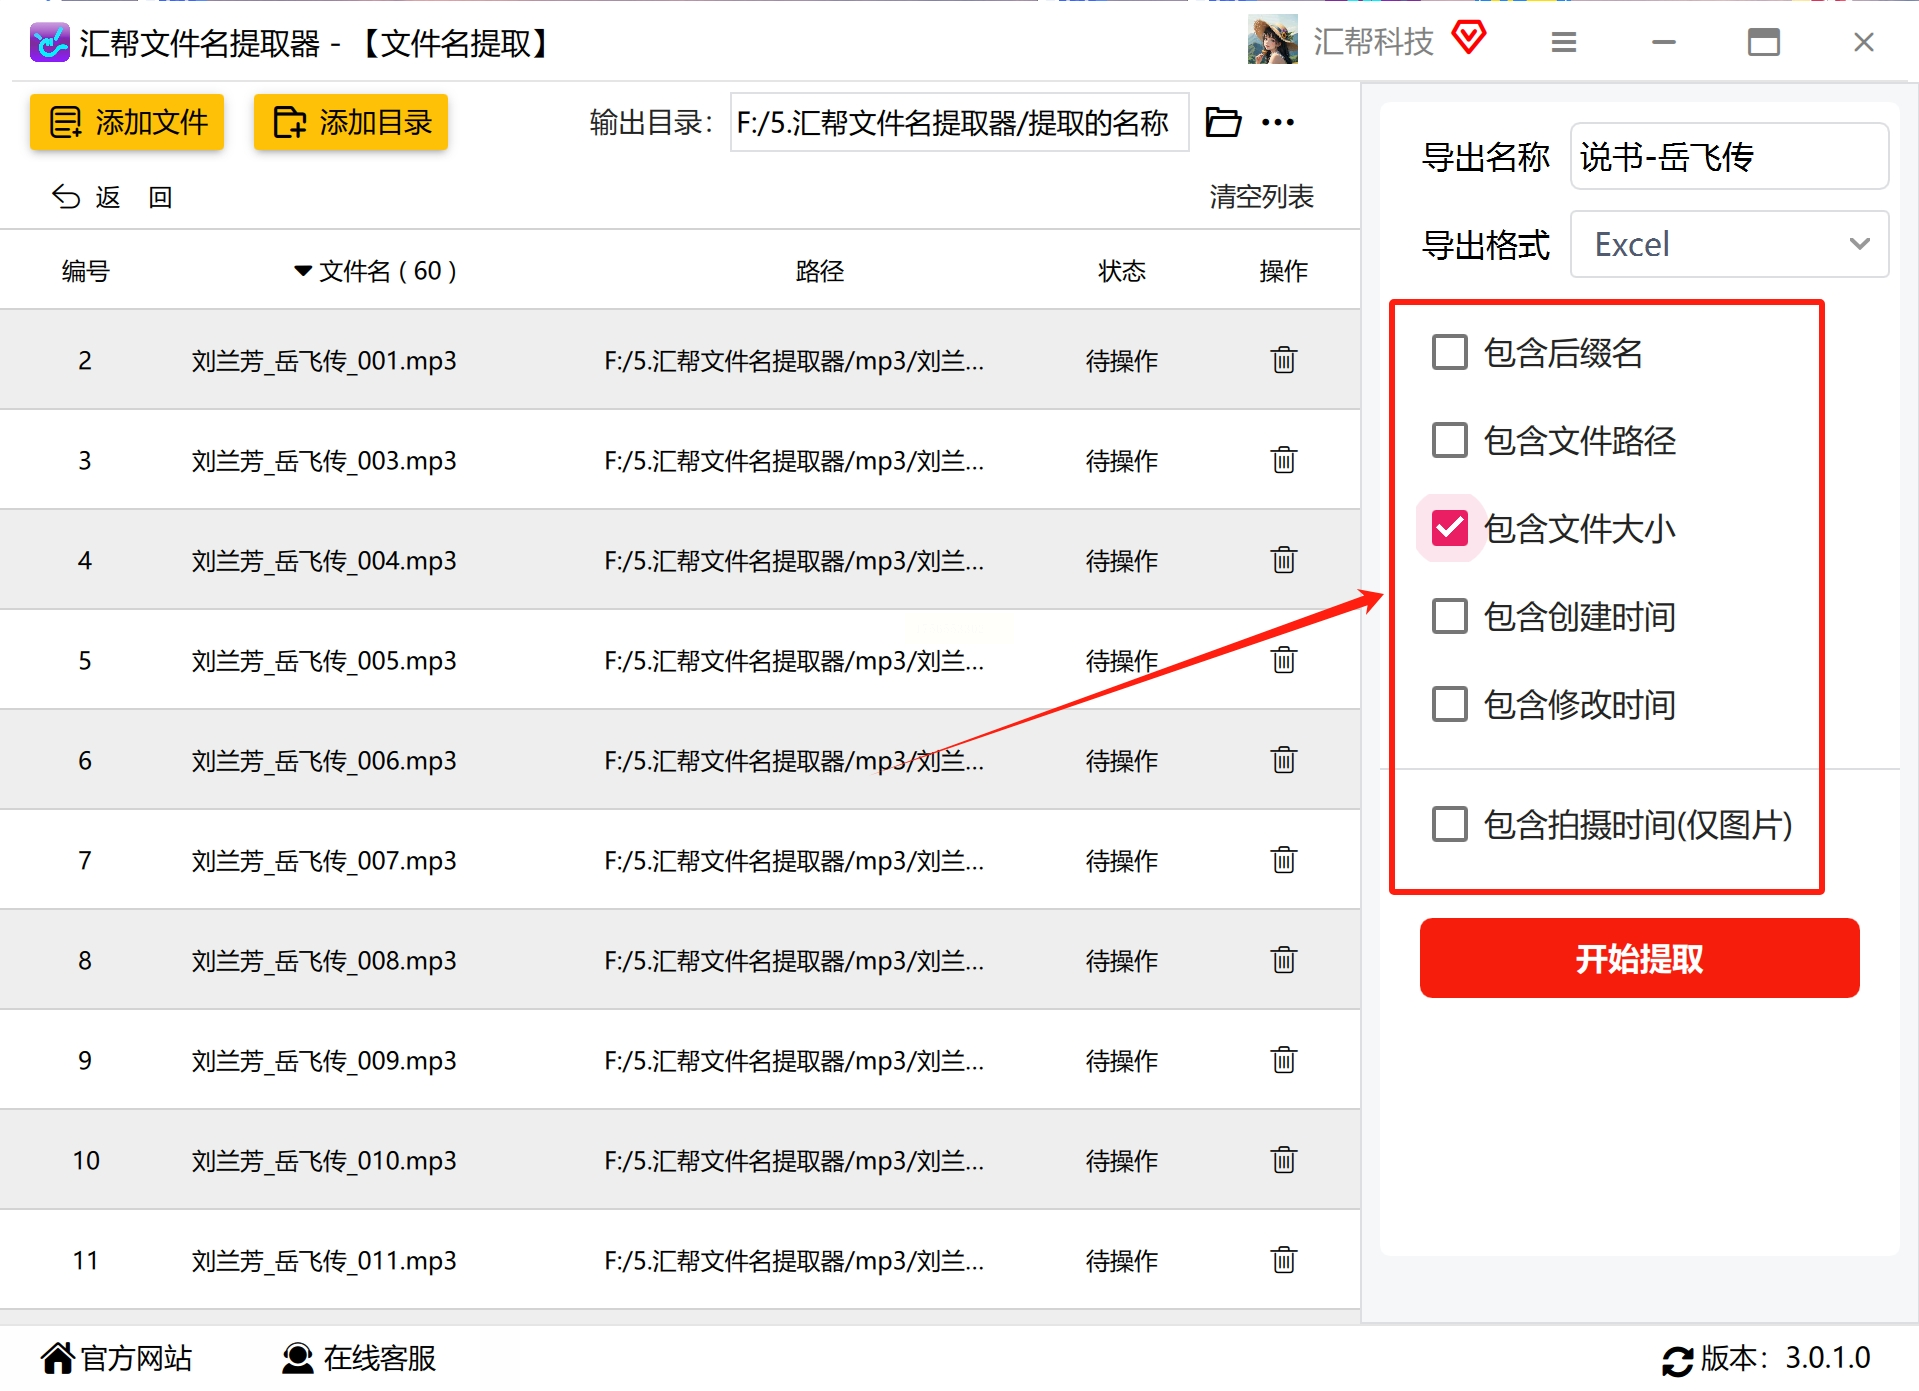Screen dimensions: 1919x1391
Task: Edit the 输出目录 path field
Action: click(959, 122)
